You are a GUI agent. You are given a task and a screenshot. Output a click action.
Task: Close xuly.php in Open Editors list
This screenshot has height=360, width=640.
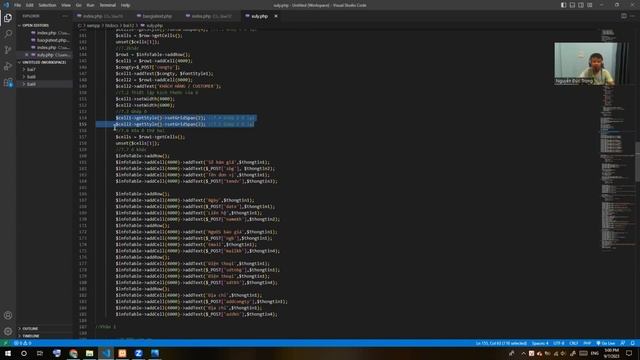click(x=27, y=55)
